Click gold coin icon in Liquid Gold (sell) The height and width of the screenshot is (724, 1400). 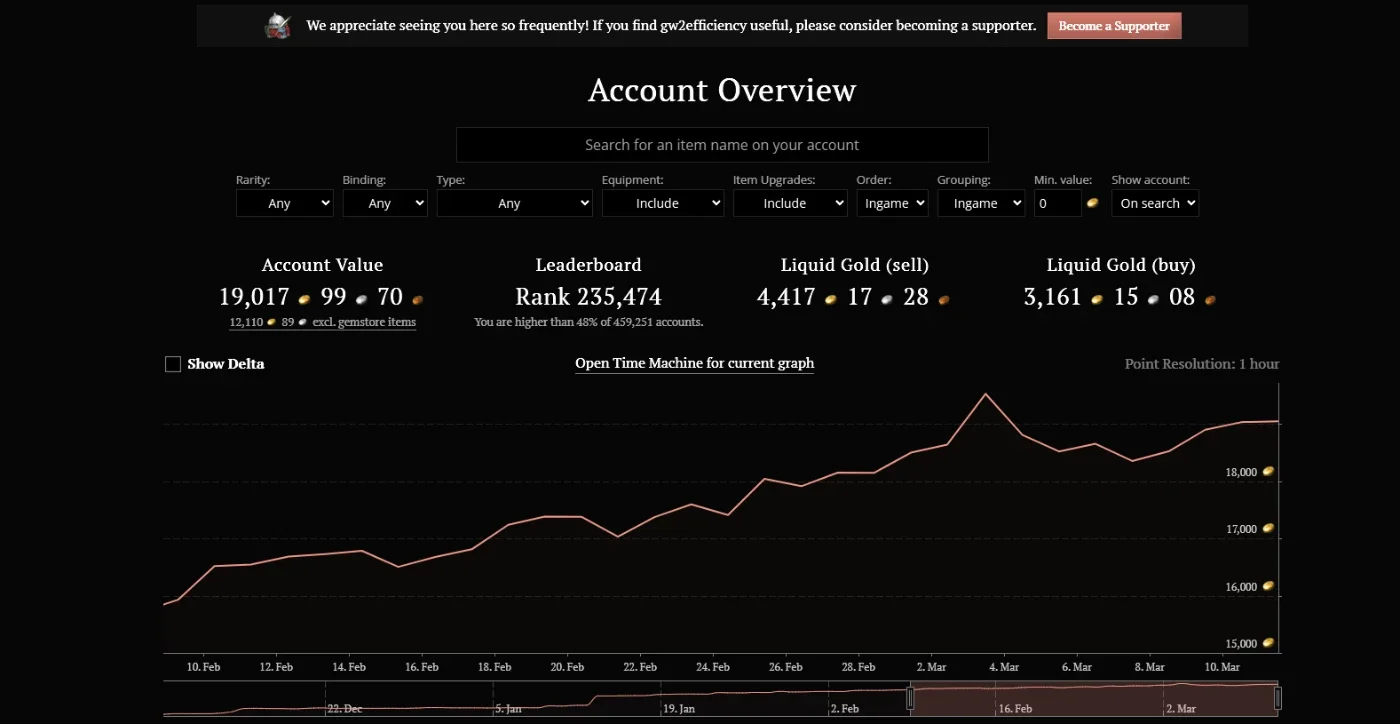tap(830, 298)
